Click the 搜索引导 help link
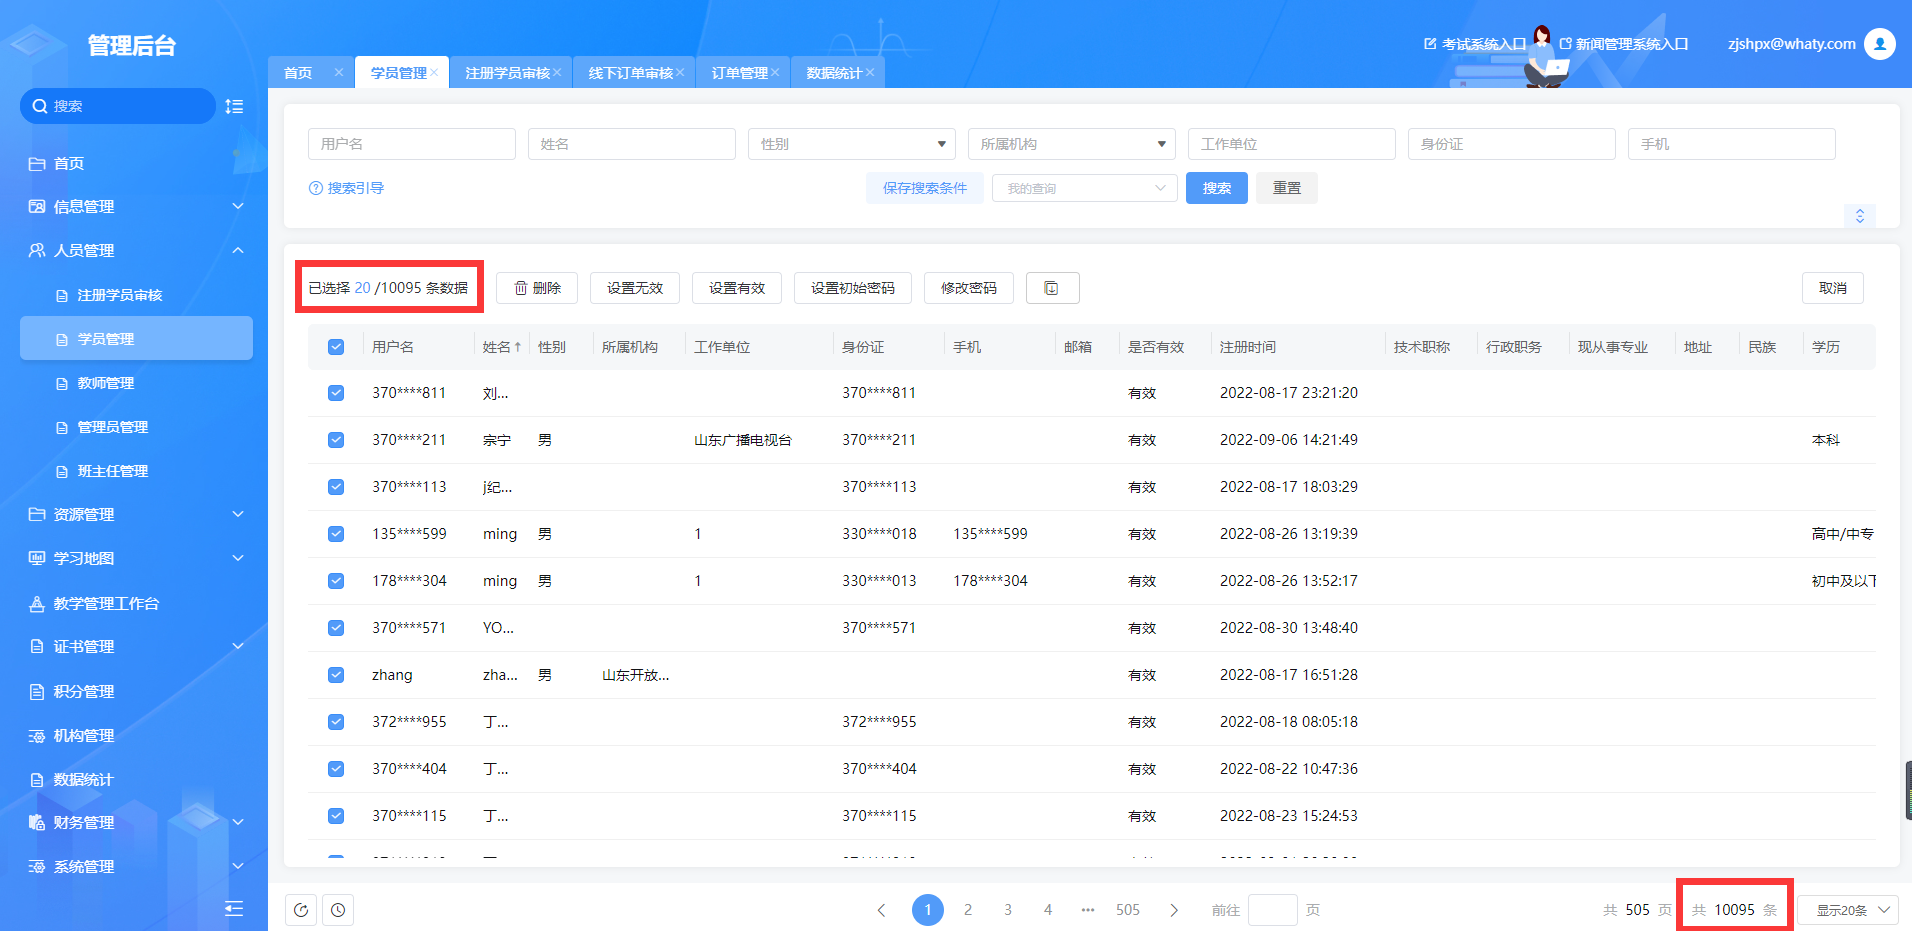 [x=346, y=188]
